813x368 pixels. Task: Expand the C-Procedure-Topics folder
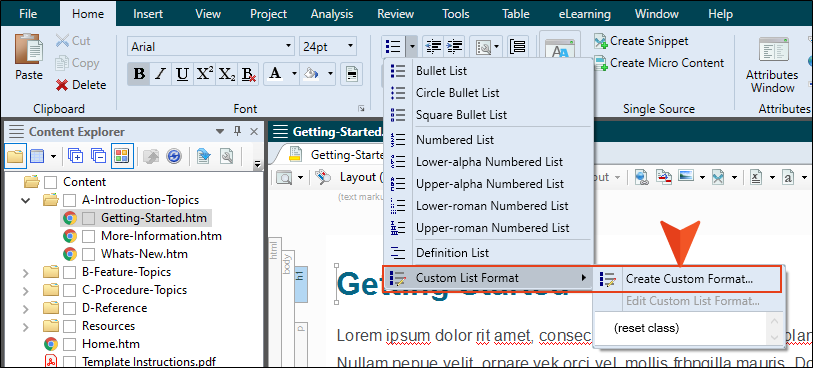coord(25,290)
